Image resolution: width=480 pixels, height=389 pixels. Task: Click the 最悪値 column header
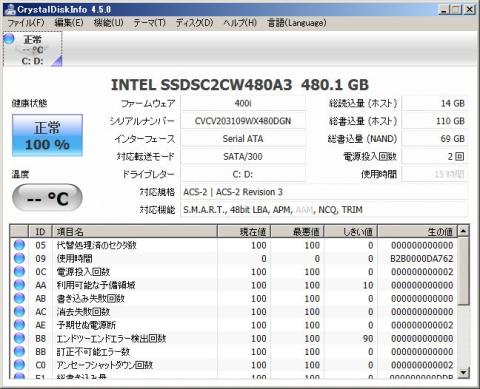pos(297,231)
